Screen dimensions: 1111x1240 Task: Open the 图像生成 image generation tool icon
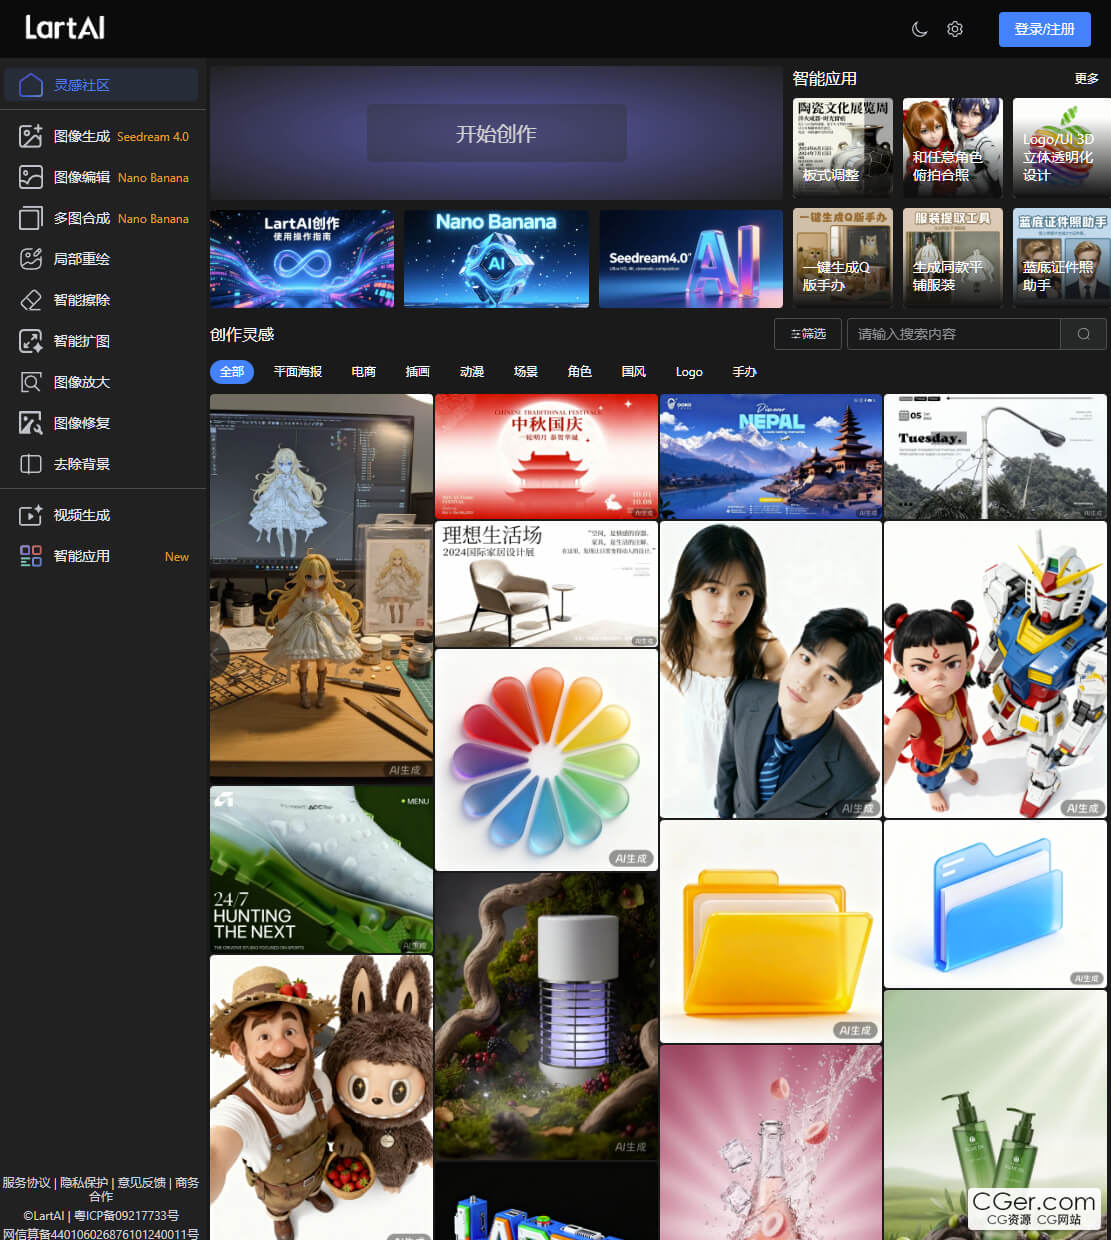[31, 136]
